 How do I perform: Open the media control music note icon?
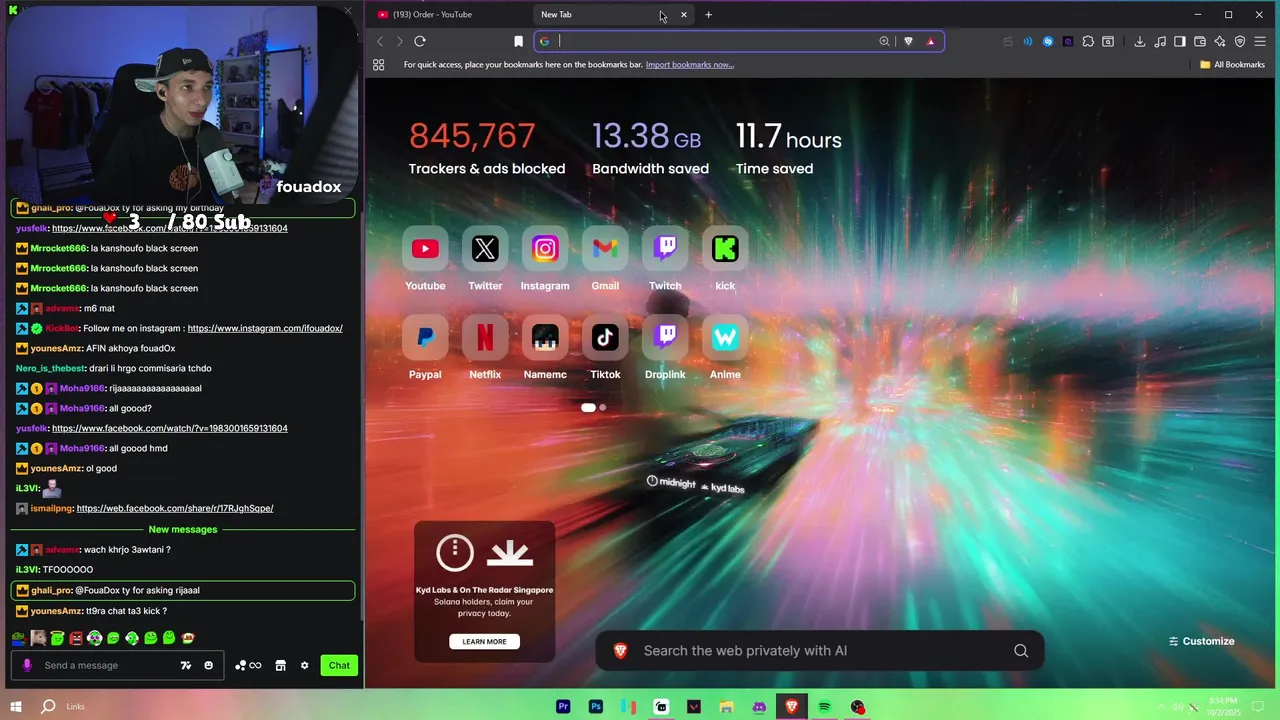[x=1160, y=41]
